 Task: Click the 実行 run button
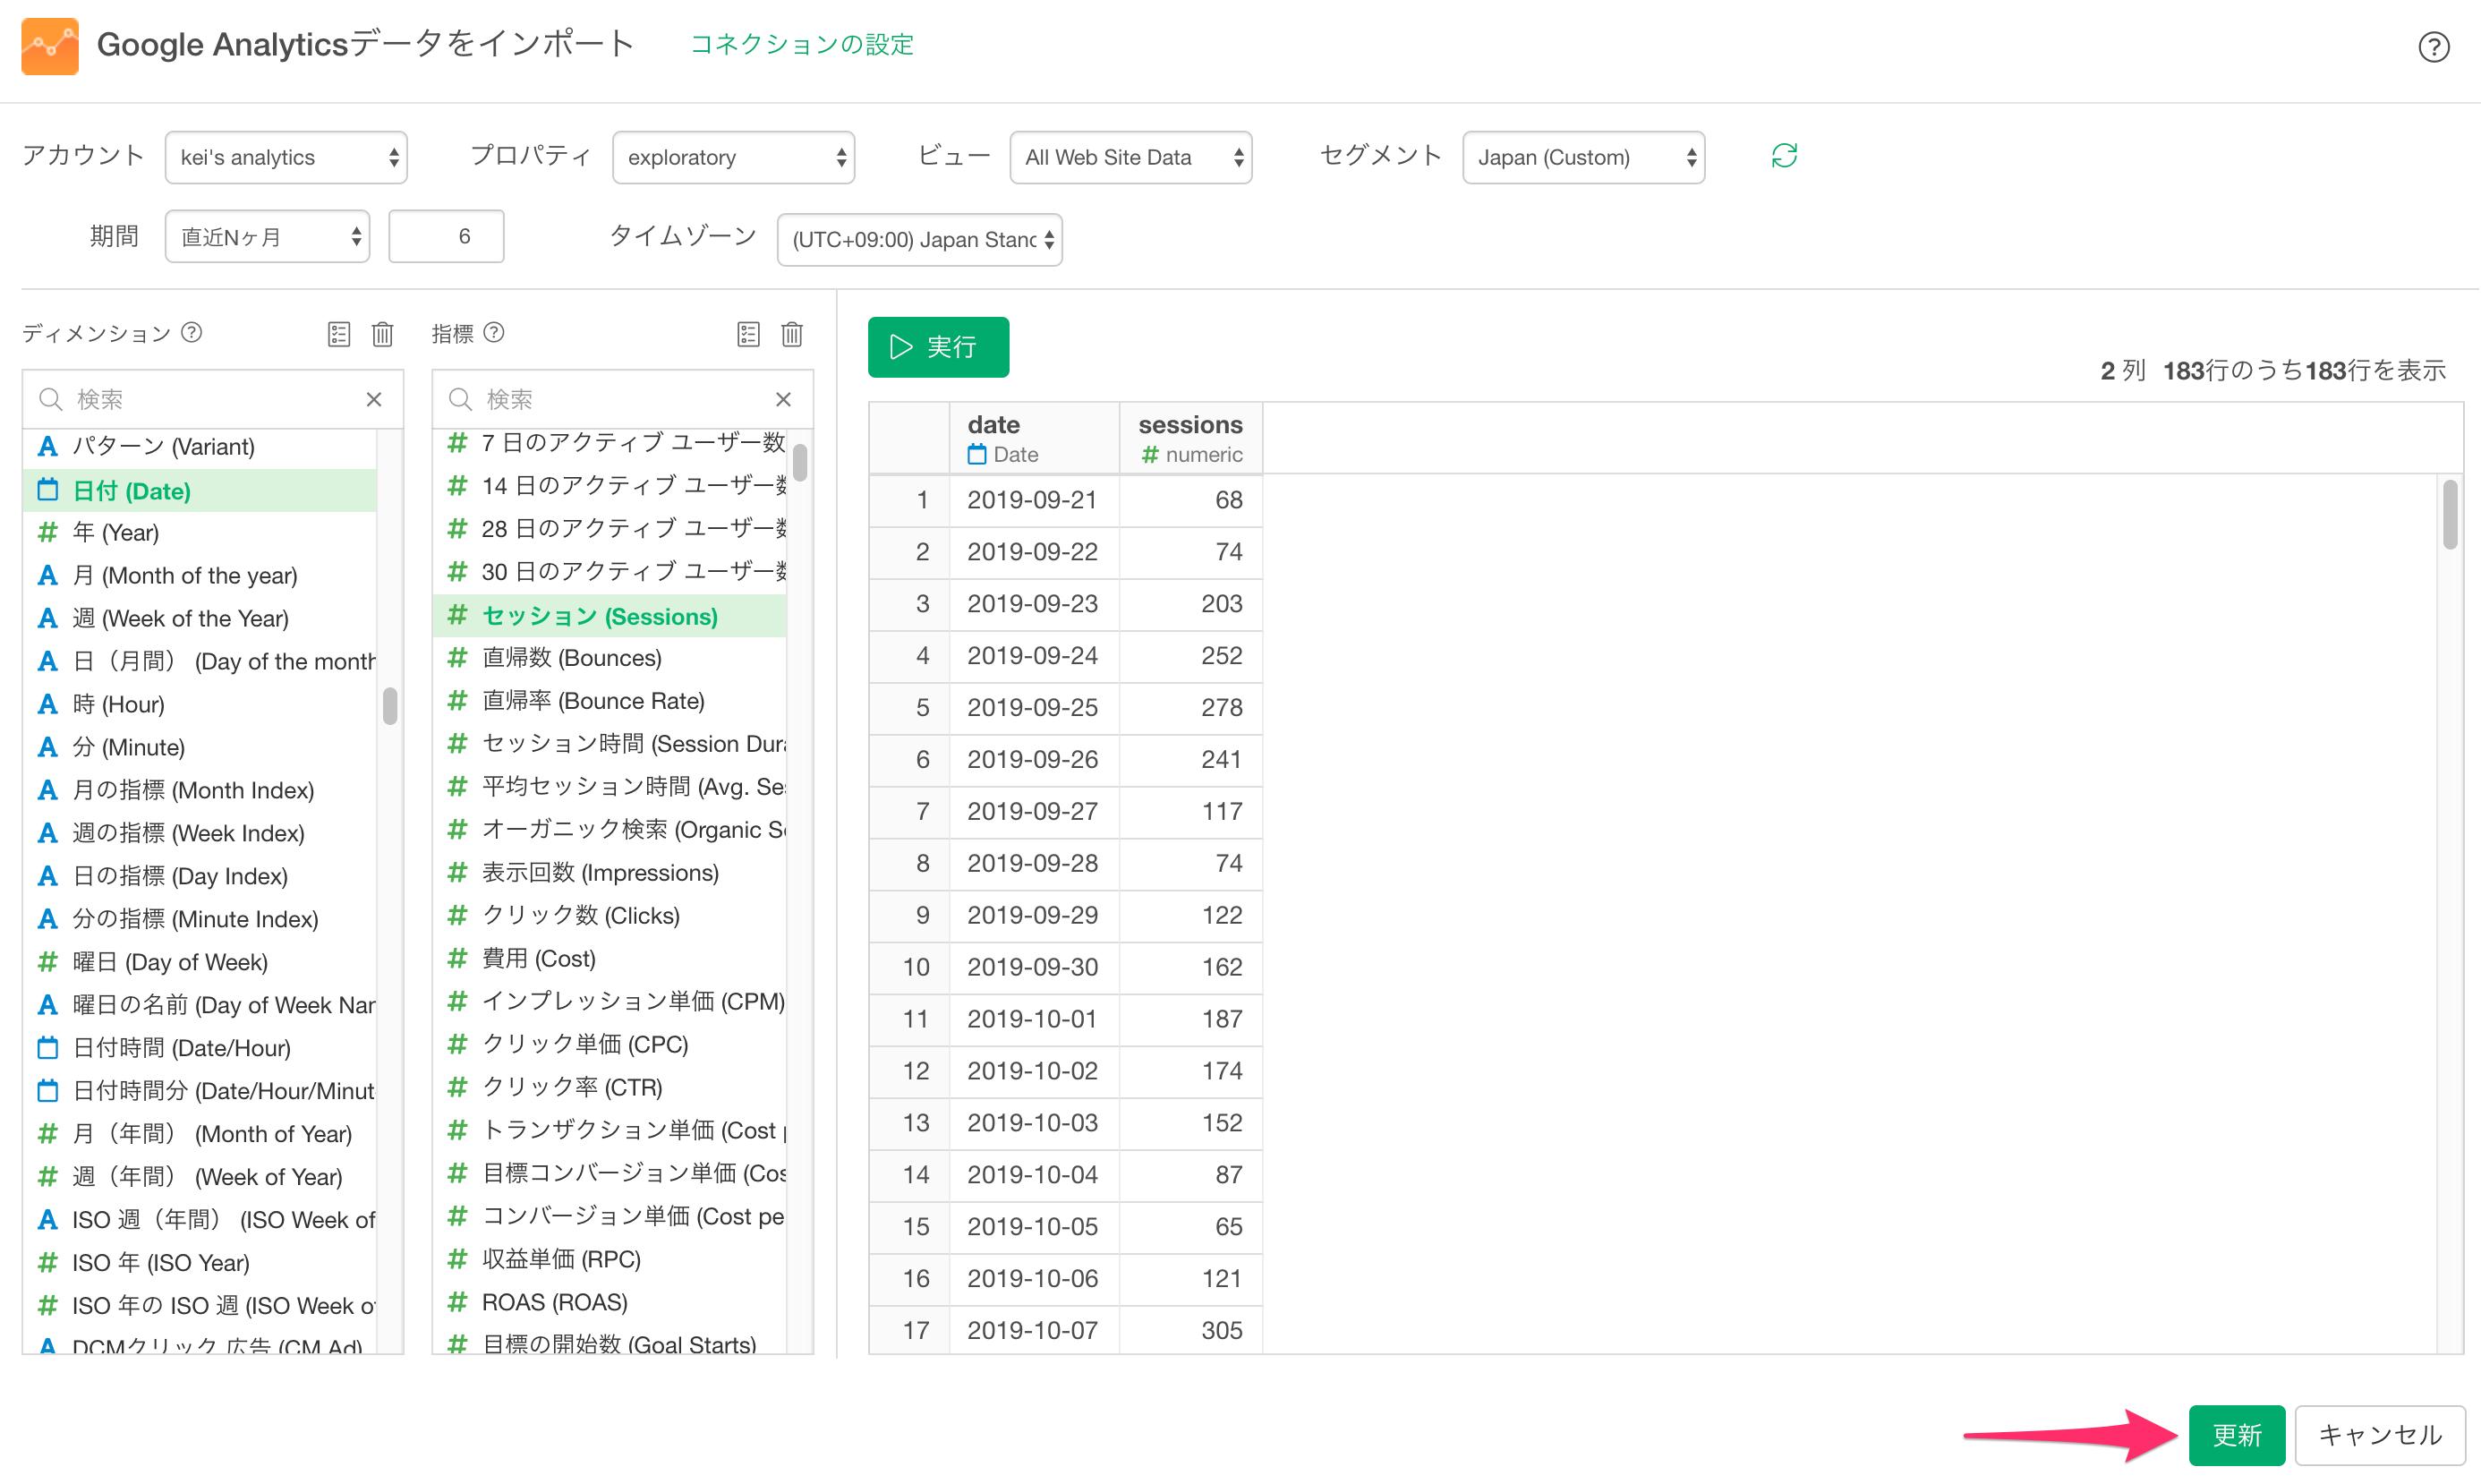point(938,347)
